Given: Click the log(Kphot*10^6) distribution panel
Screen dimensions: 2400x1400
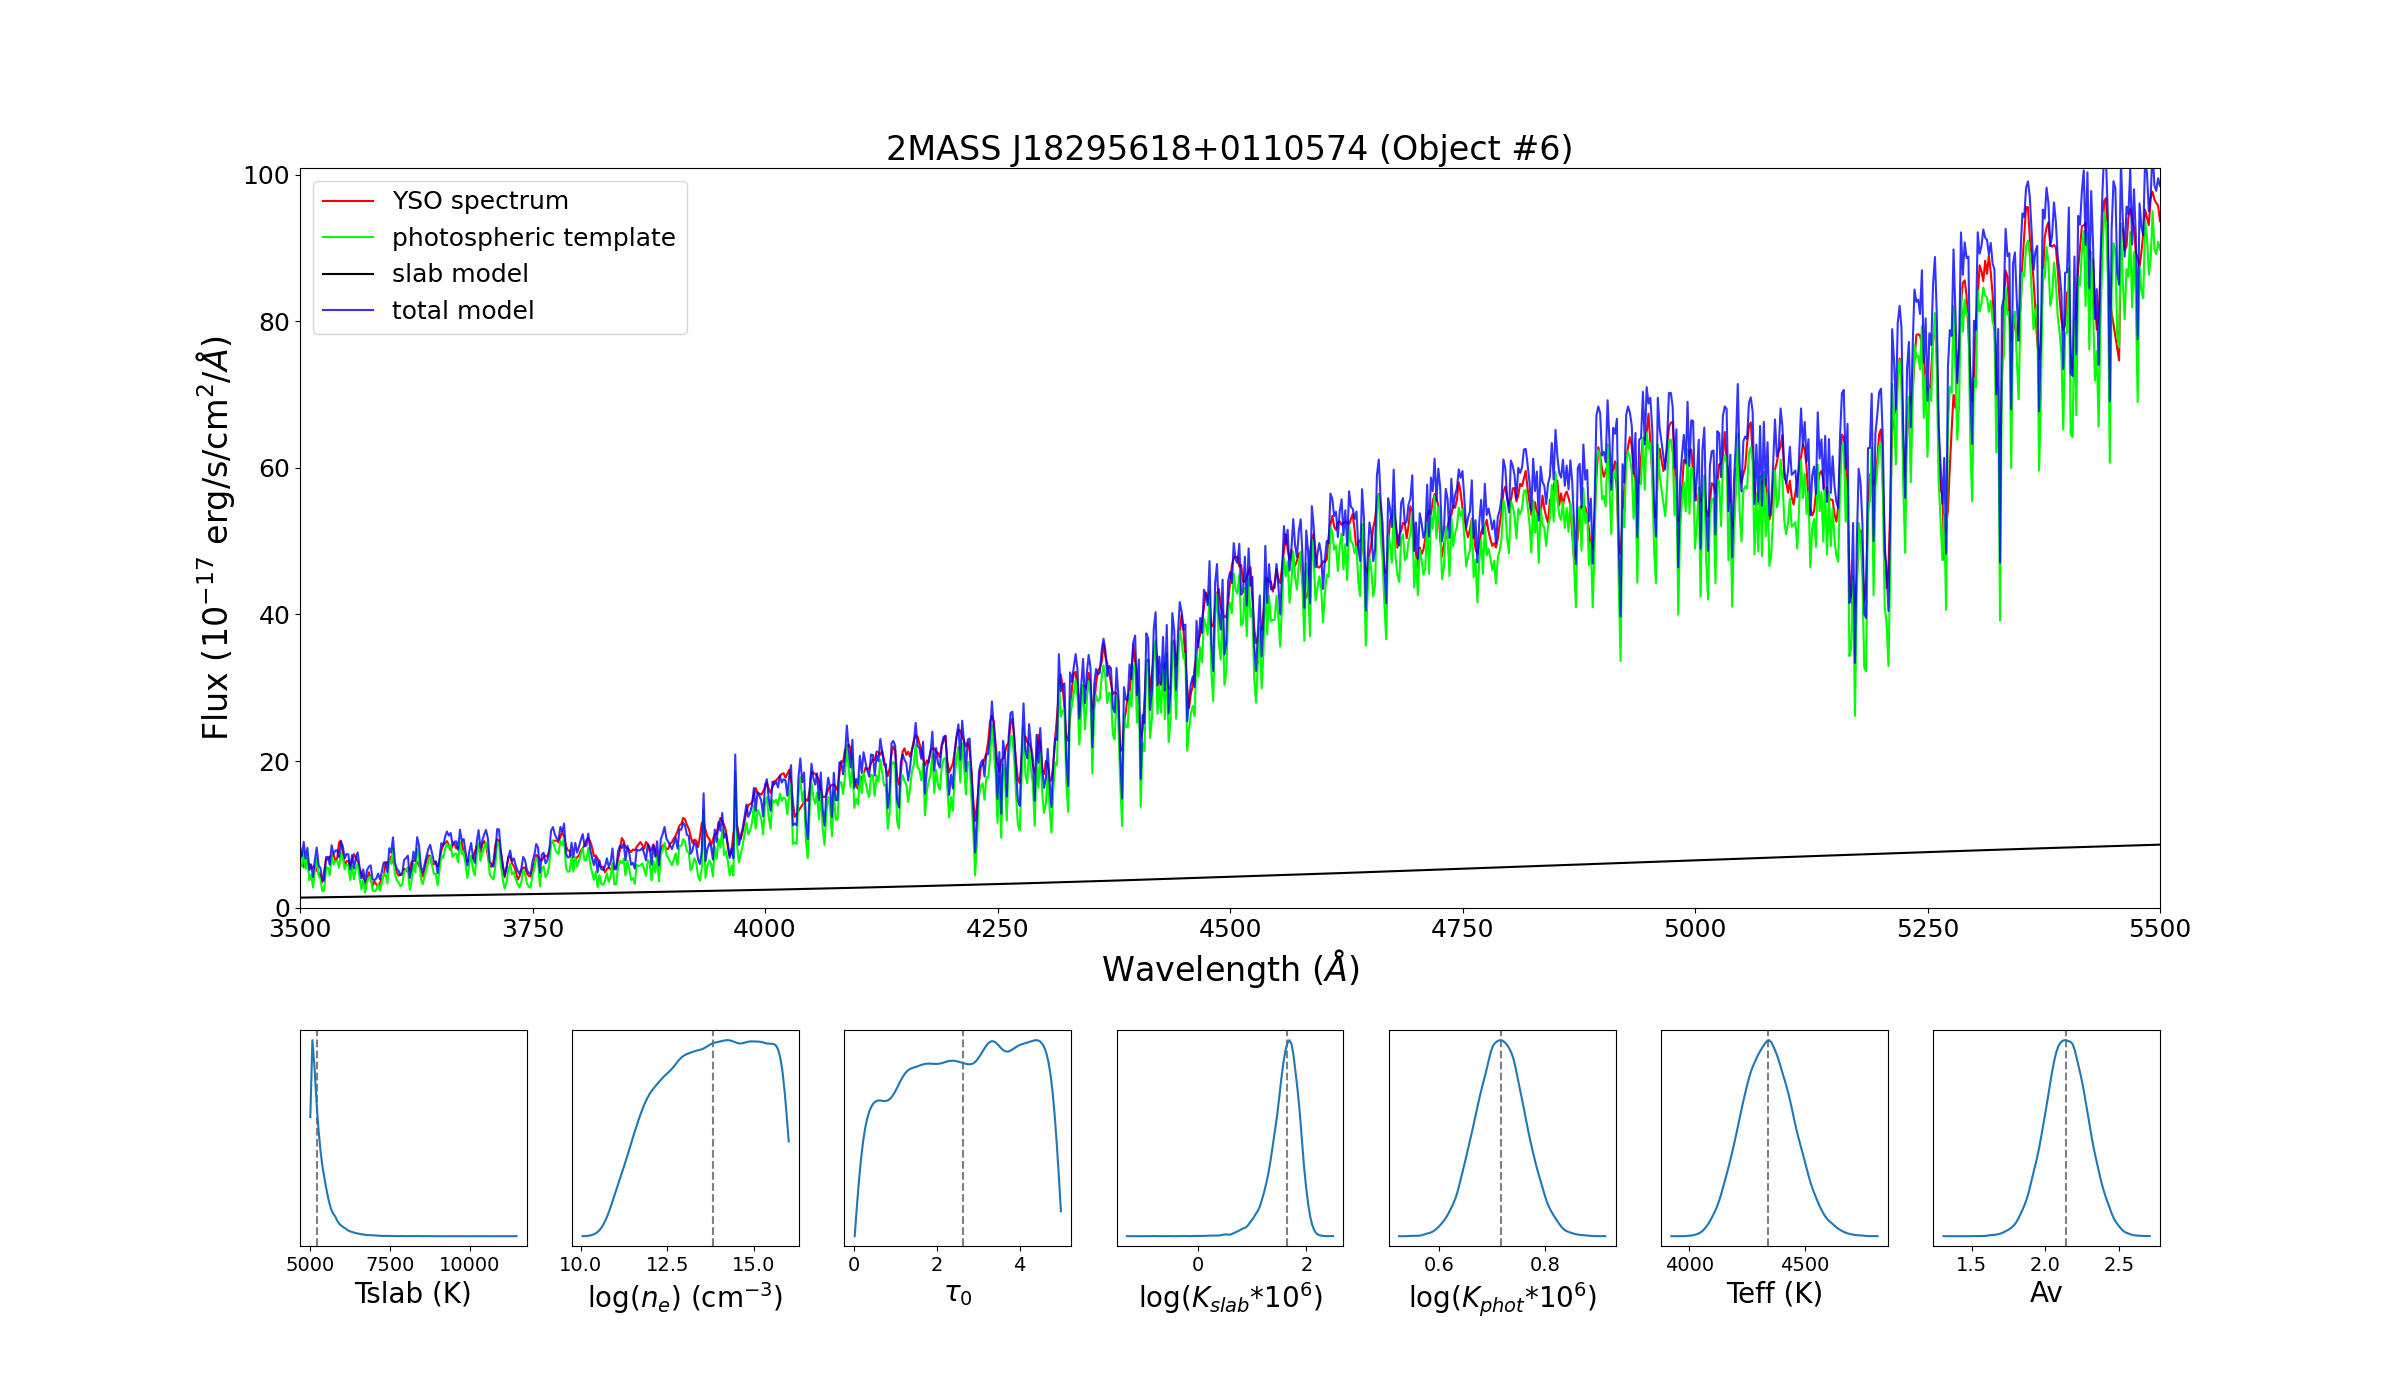Looking at the screenshot, I should [1502, 1138].
